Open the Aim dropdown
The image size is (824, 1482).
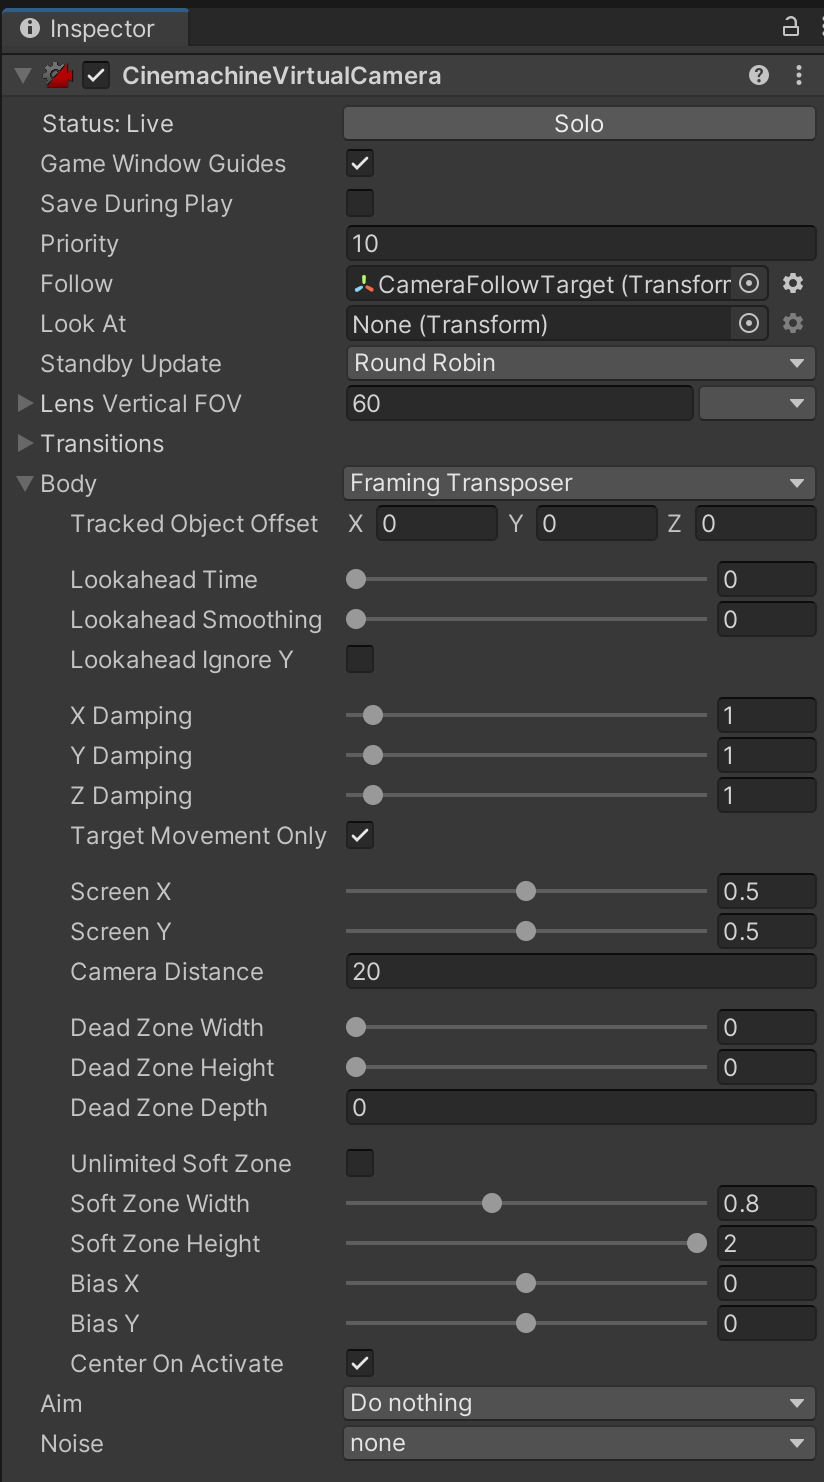coord(580,1403)
